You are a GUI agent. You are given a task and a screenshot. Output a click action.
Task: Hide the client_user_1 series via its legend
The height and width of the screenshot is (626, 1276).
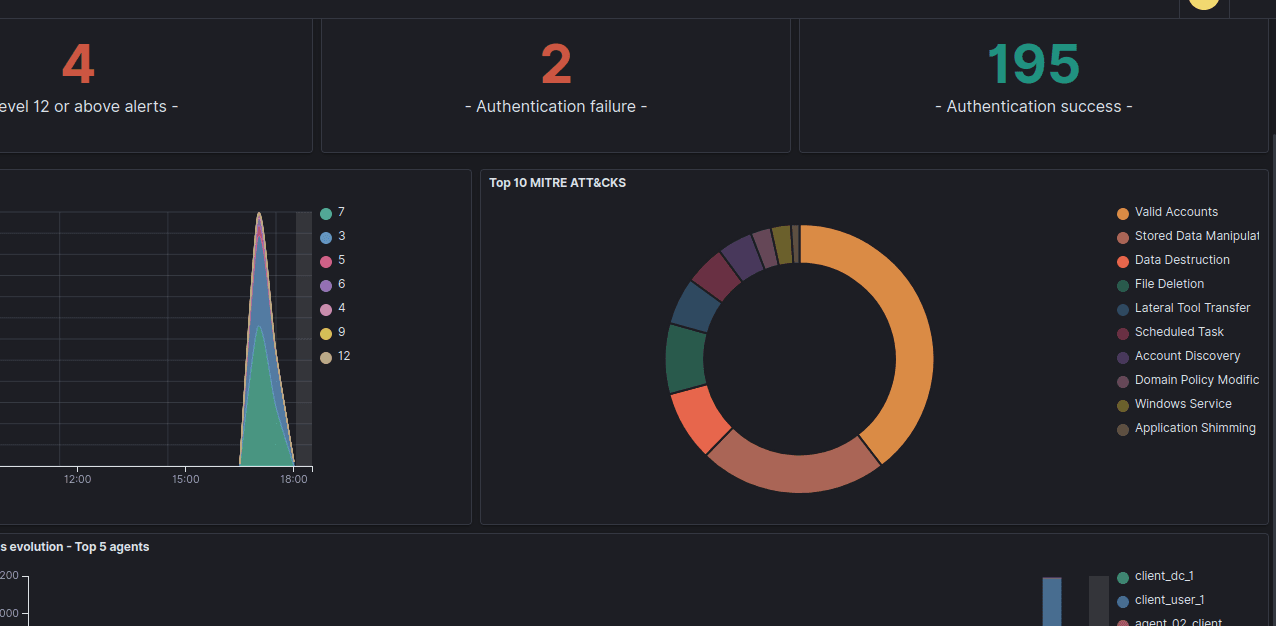[x=1170, y=600]
